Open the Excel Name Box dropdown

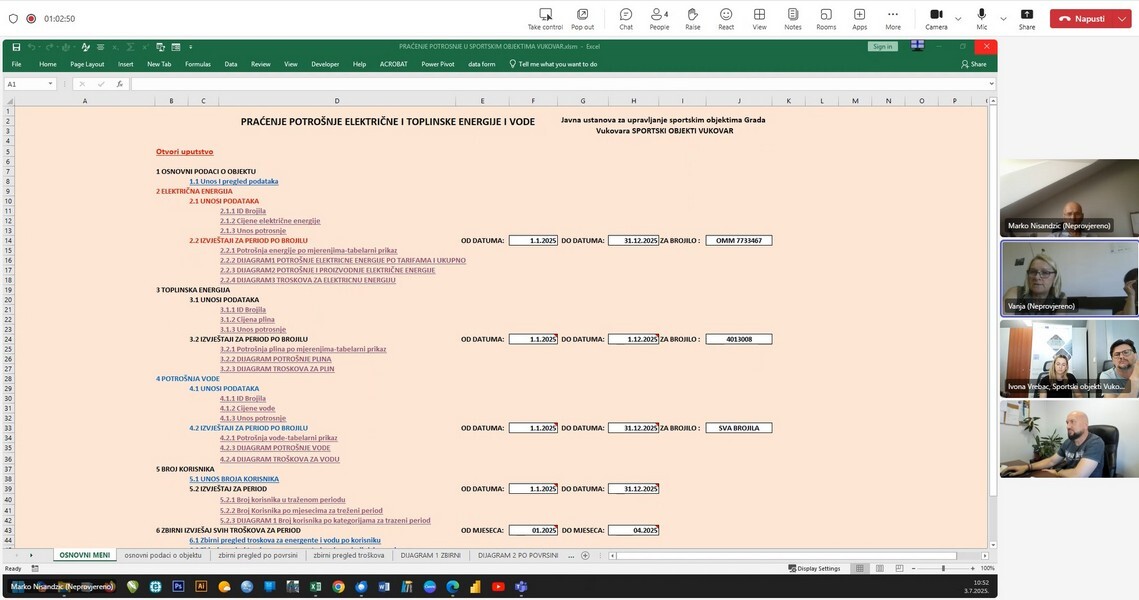pyautogui.click(x=50, y=84)
